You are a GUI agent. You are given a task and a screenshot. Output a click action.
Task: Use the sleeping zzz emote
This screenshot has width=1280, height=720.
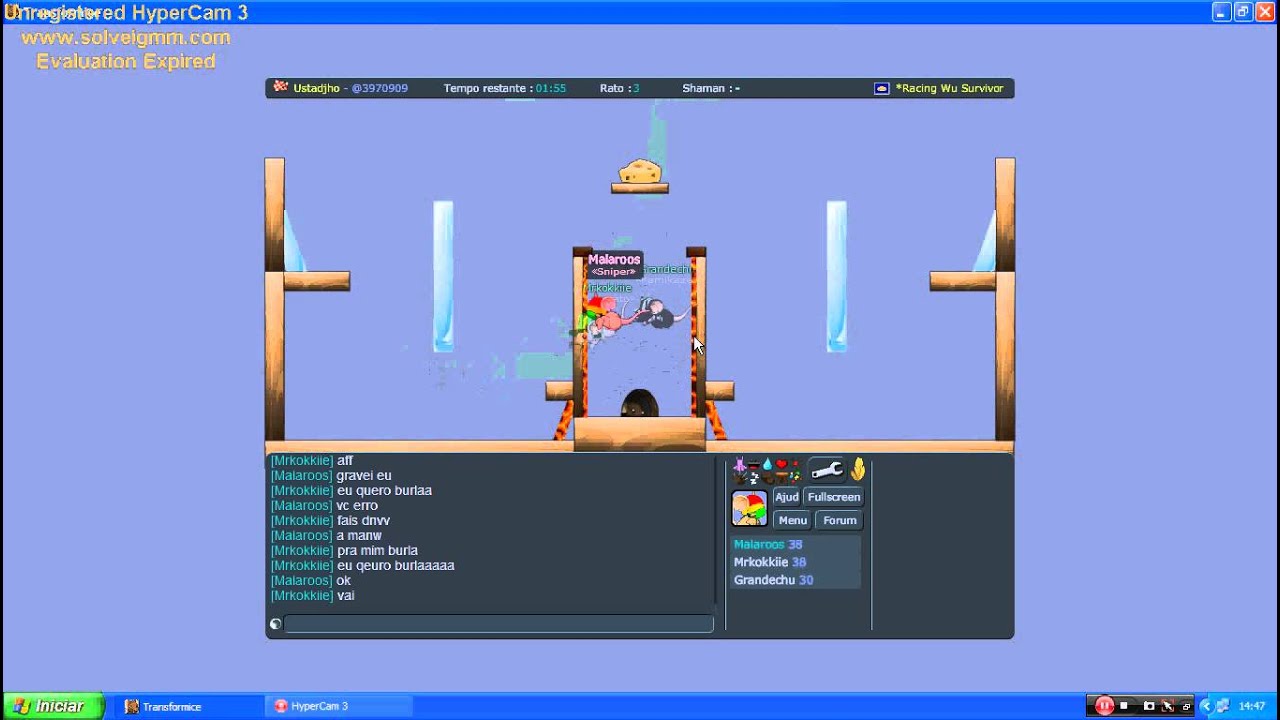755,478
